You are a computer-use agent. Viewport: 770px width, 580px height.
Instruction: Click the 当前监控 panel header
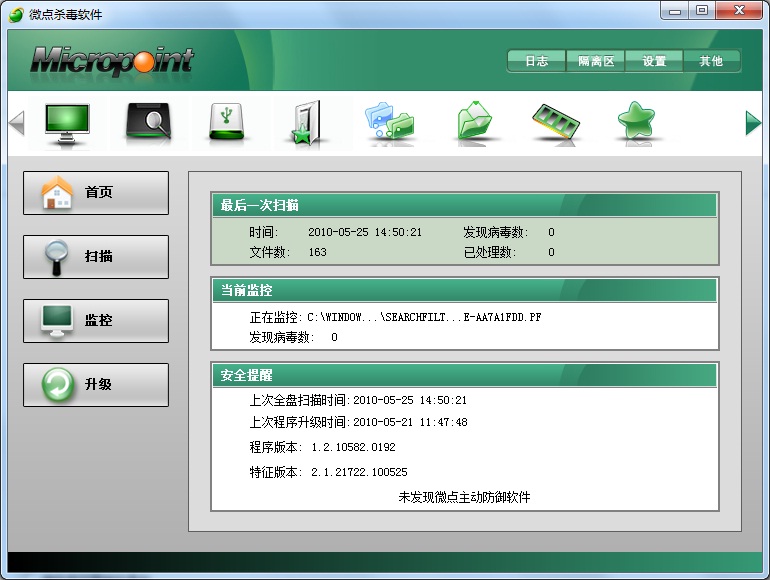465,290
